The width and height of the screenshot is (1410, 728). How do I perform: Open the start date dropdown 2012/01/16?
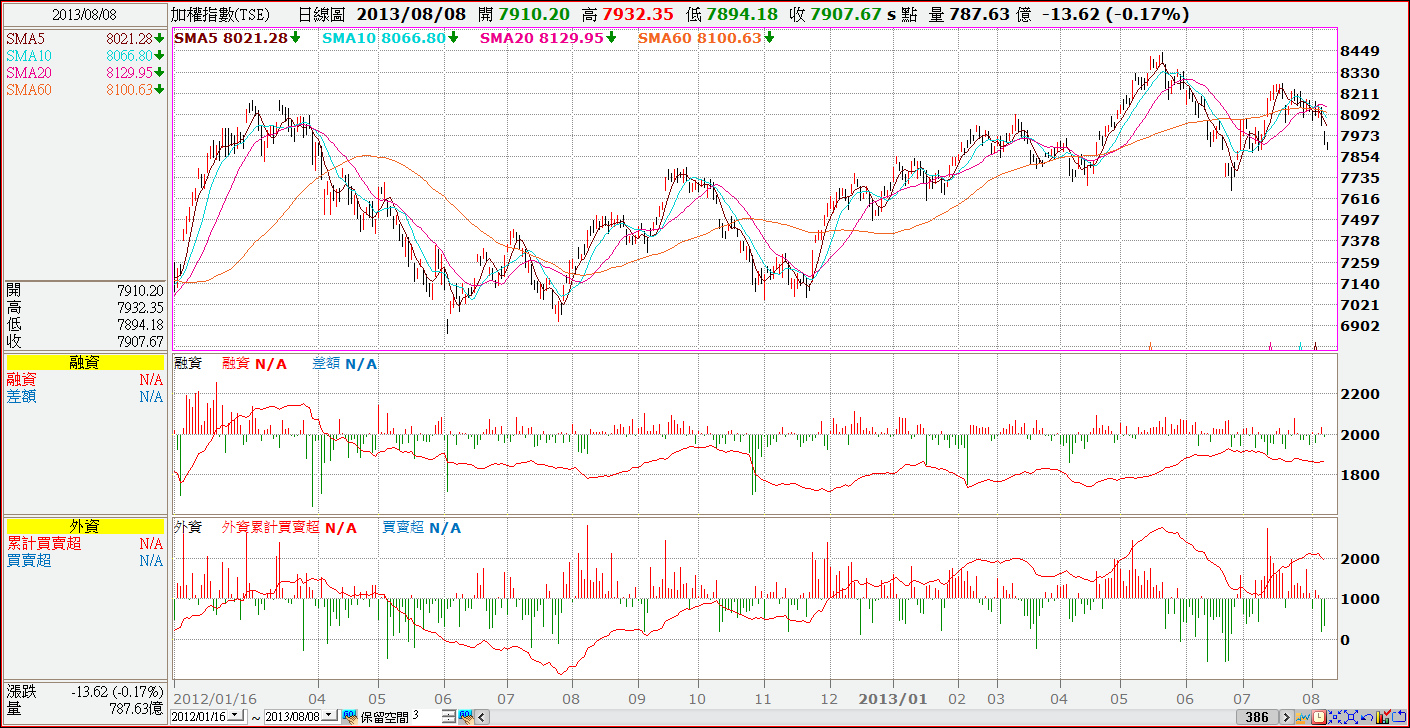tap(235, 716)
